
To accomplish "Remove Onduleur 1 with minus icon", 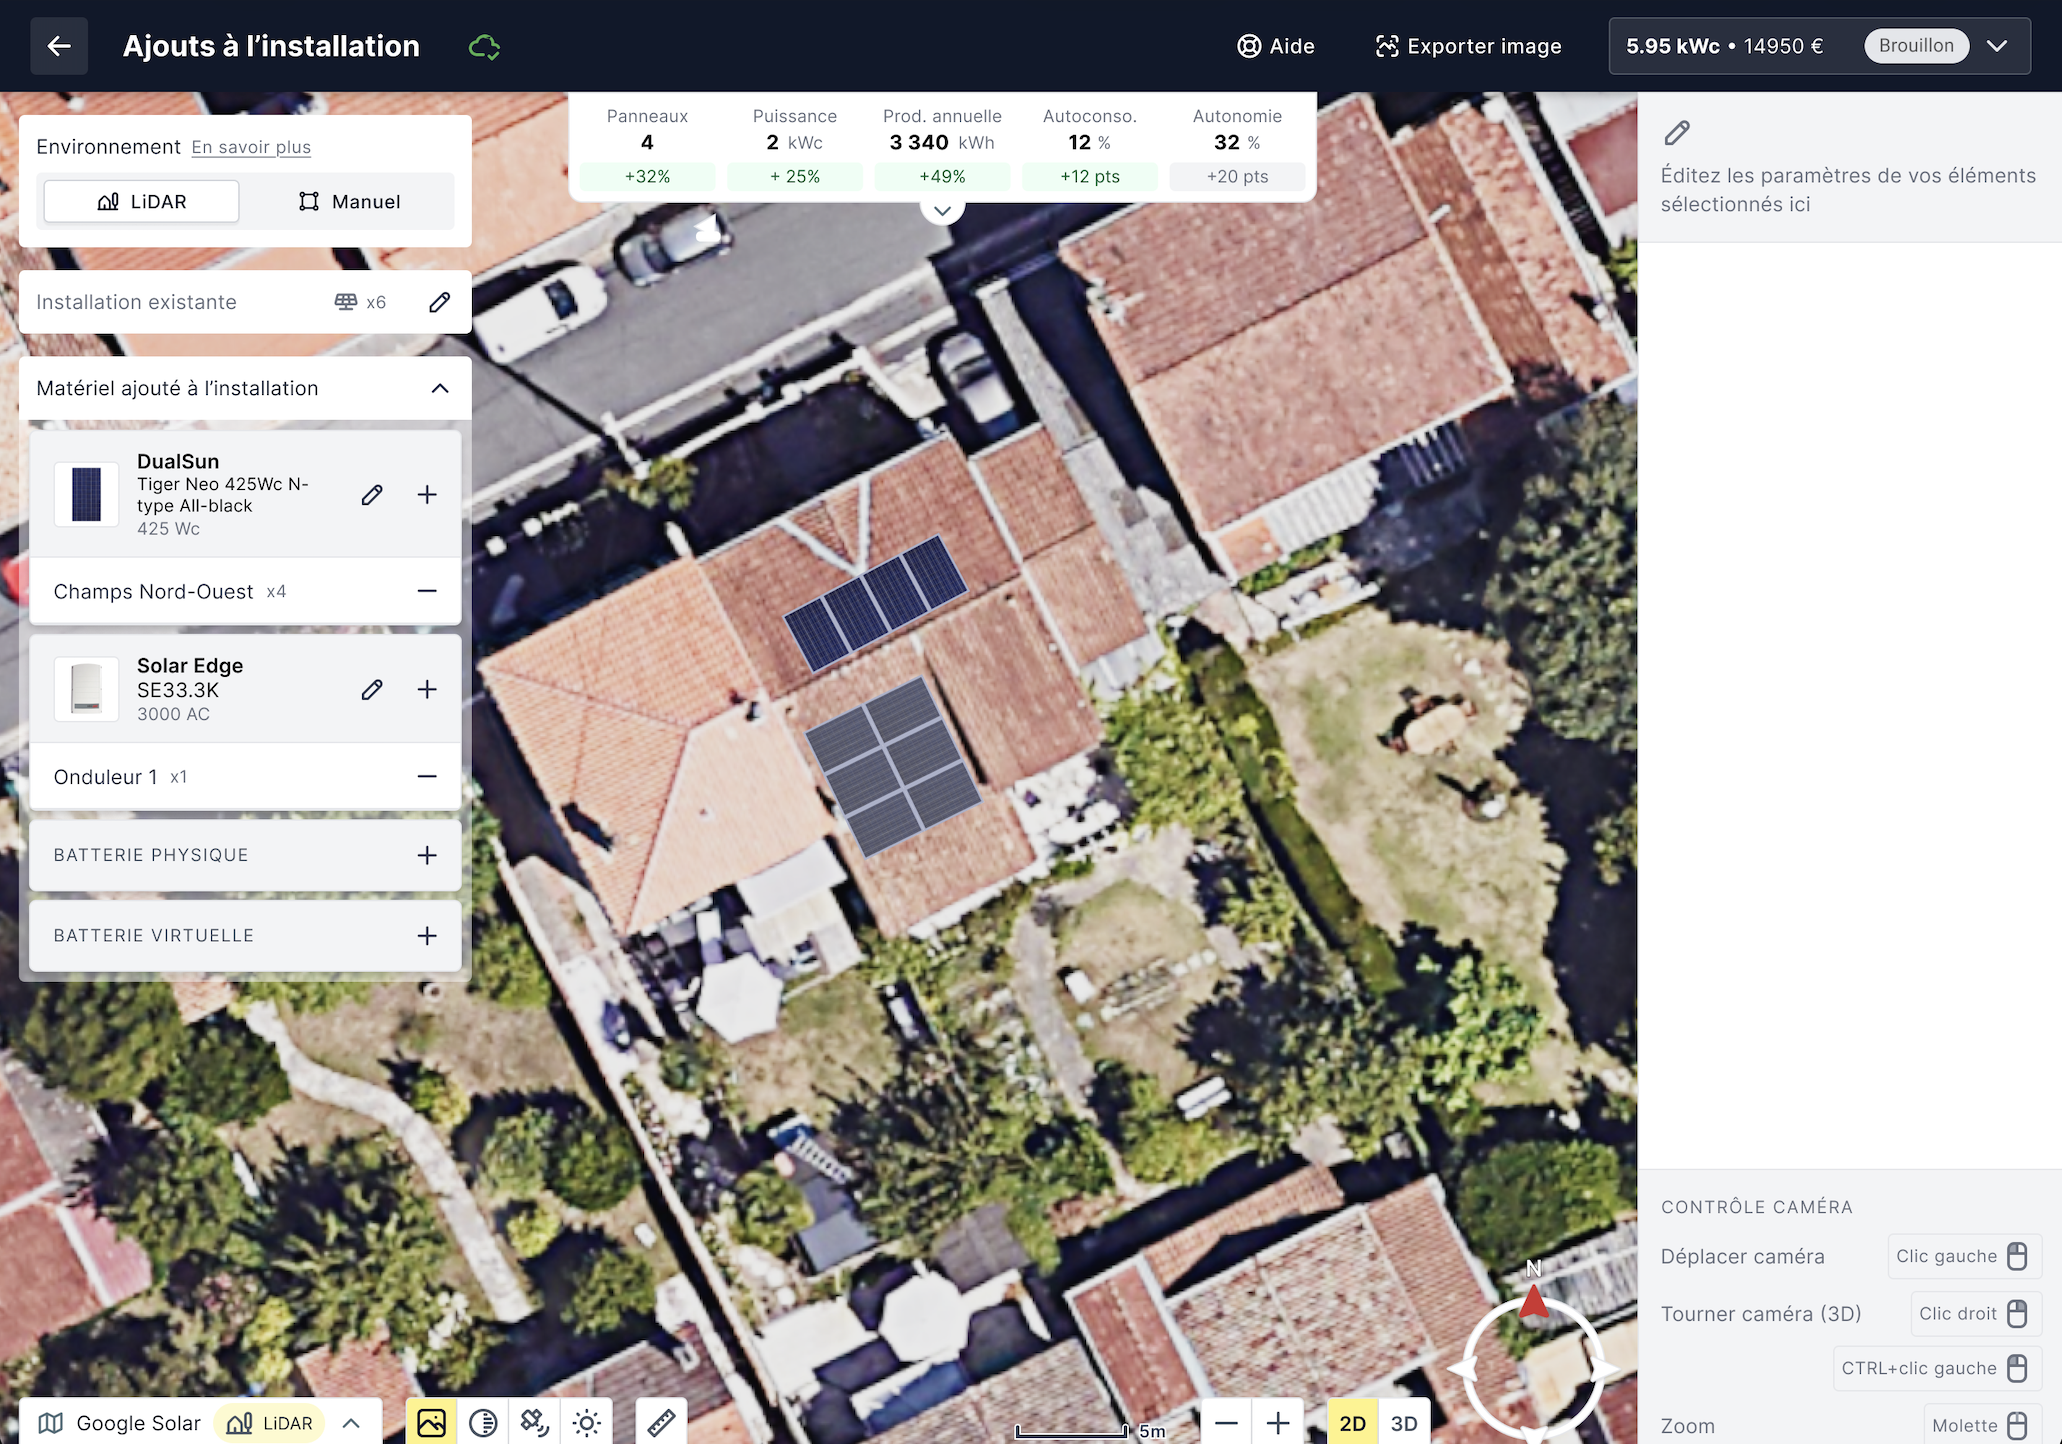I will (x=427, y=776).
